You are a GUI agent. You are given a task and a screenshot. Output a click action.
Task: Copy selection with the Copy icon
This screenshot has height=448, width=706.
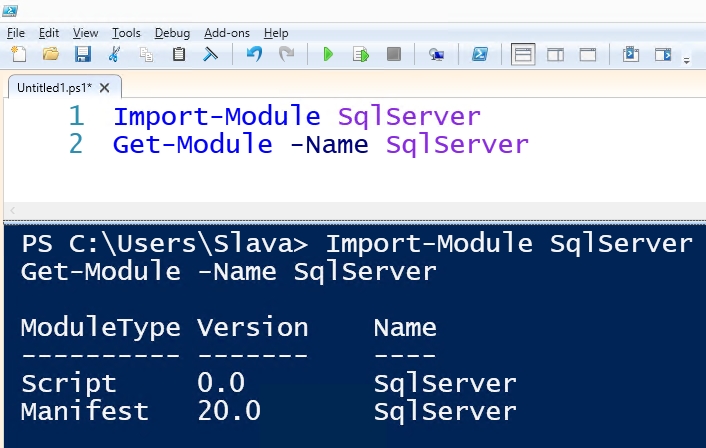pos(146,54)
